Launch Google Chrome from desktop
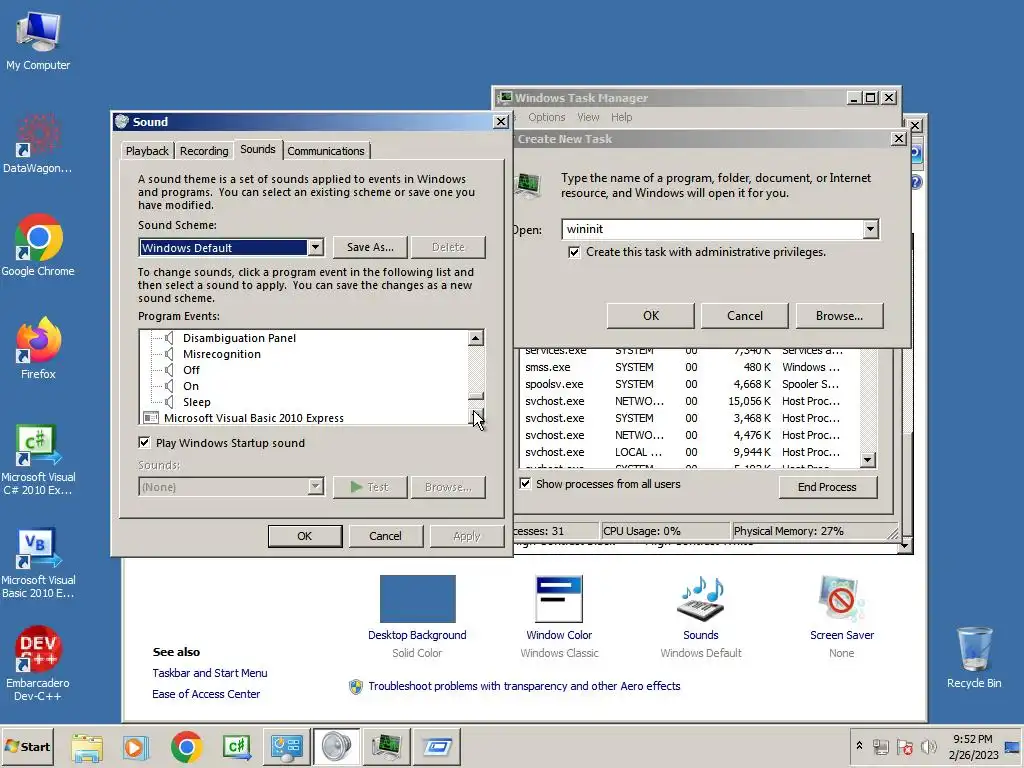Screen dimensions: 1024x768 click(38, 246)
